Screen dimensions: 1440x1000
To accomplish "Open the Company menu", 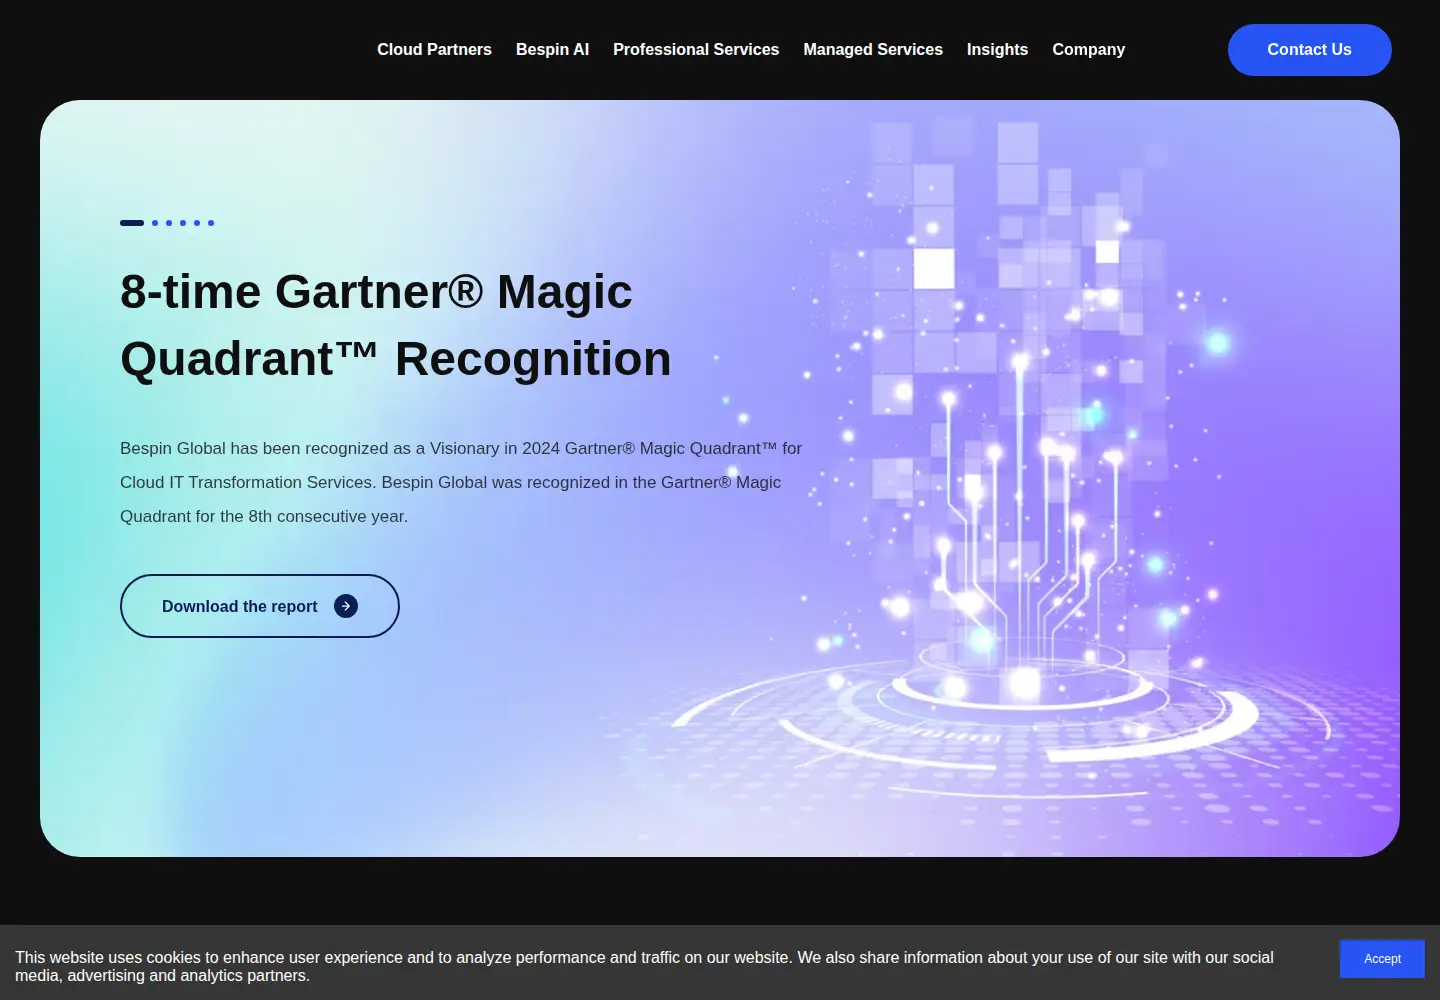I will point(1088,49).
